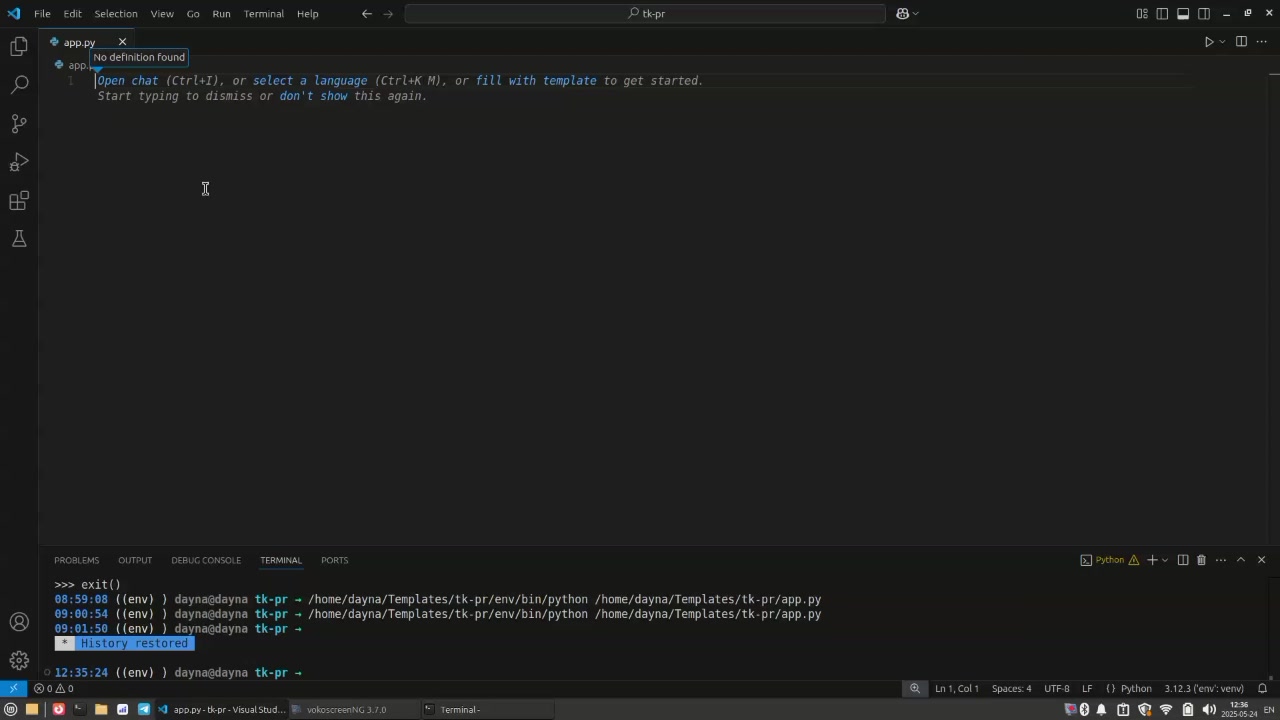Split the terminal with split icon
Image resolution: width=1280 pixels, height=720 pixels.
click(x=1183, y=560)
